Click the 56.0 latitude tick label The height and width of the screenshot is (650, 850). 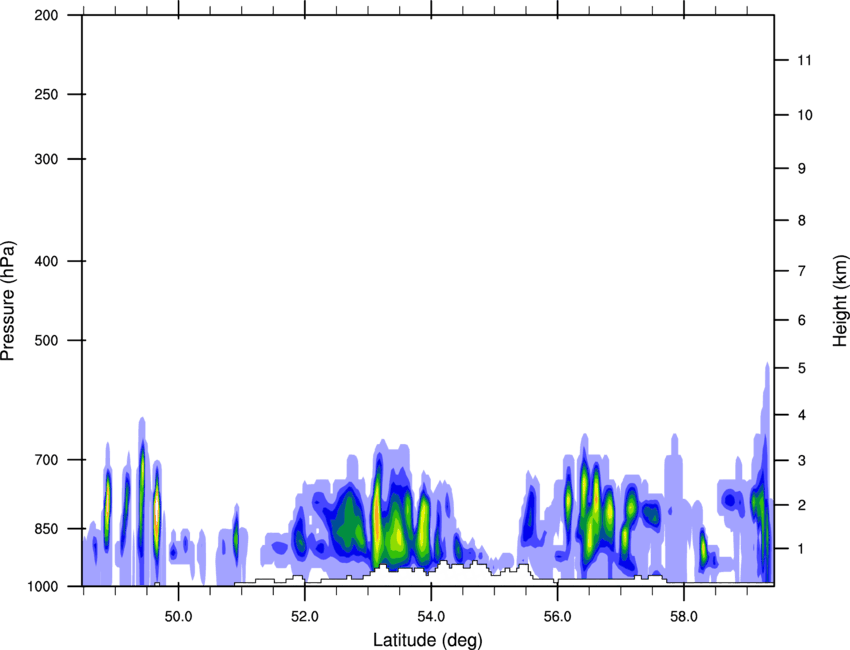click(557, 617)
